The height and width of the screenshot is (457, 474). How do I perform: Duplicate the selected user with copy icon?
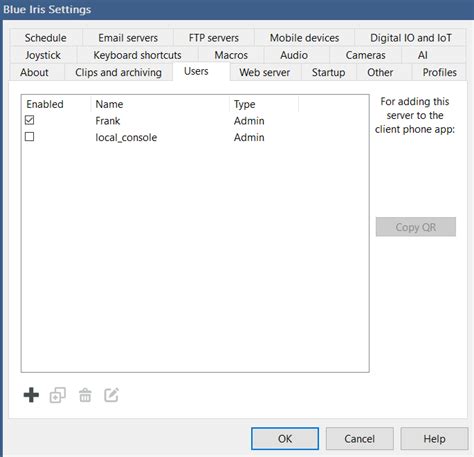58,395
